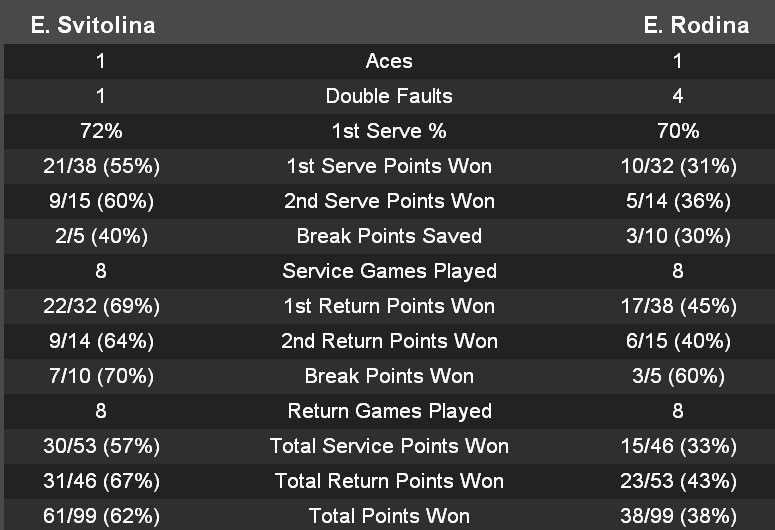This screenshot has height=530, width=775.
Task: Click the Break Points Won label
Action: (x=389, y=376)
